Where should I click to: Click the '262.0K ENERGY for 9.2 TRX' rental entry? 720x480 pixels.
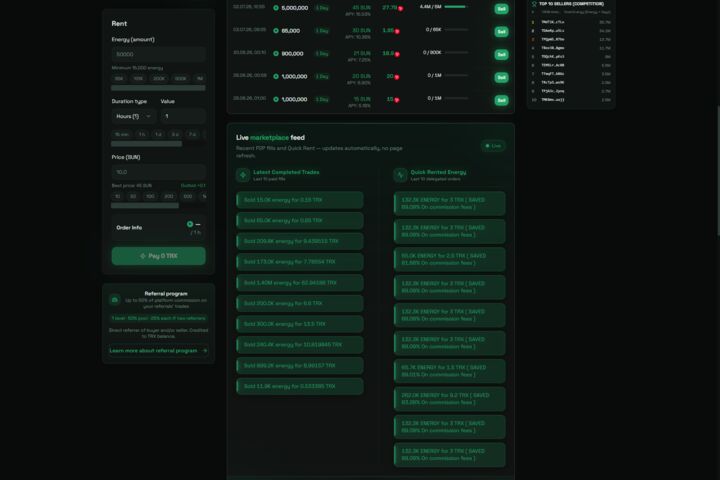(450, 399)
